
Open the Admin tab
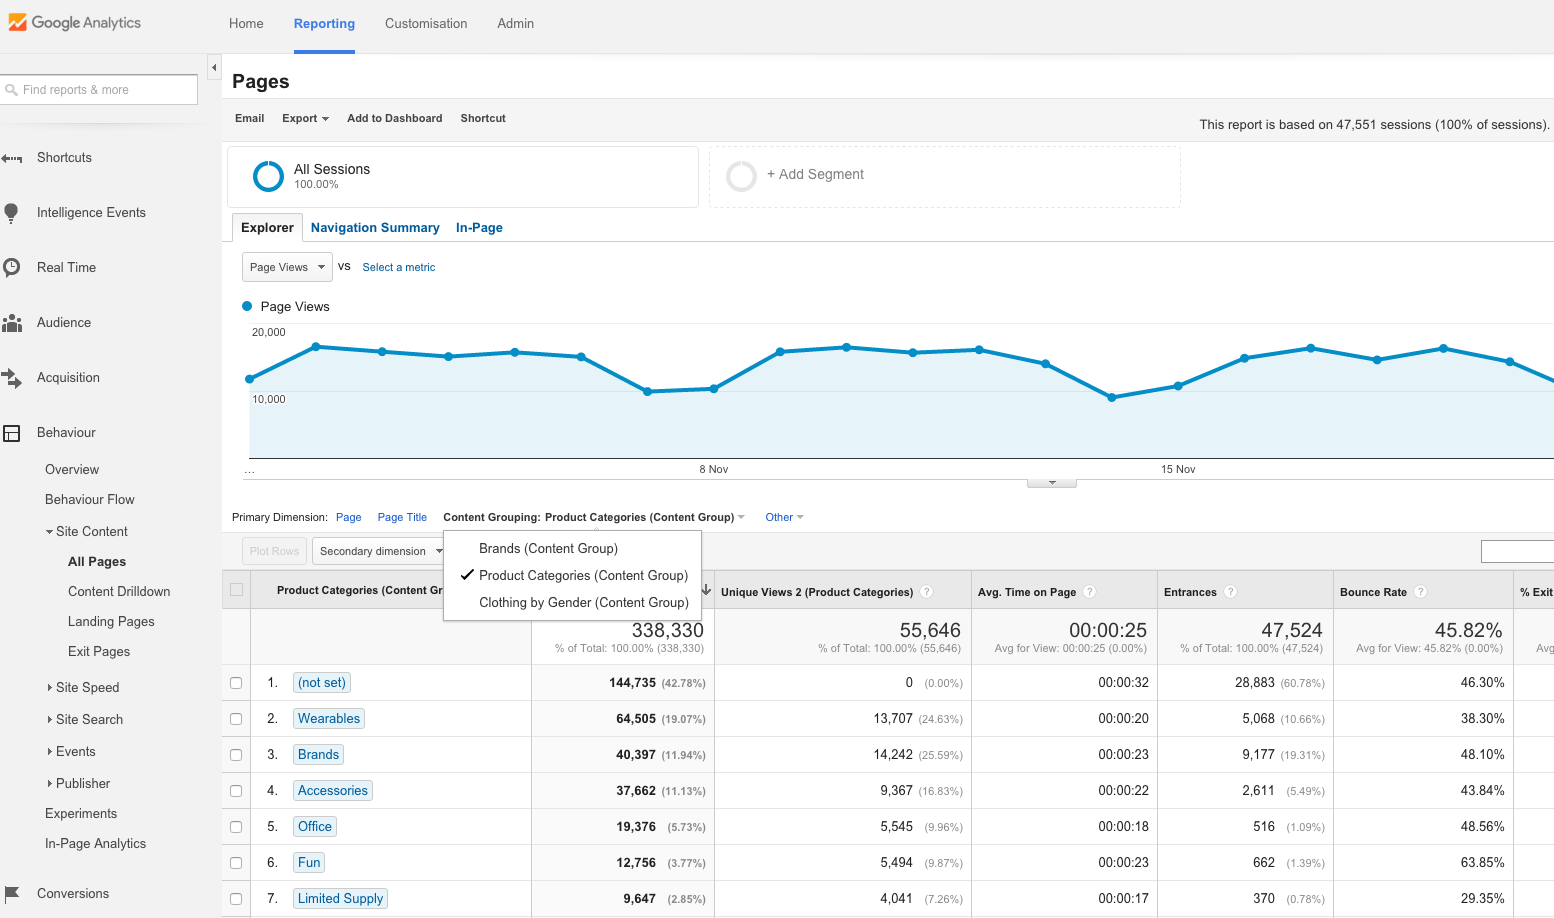[515, 24]
